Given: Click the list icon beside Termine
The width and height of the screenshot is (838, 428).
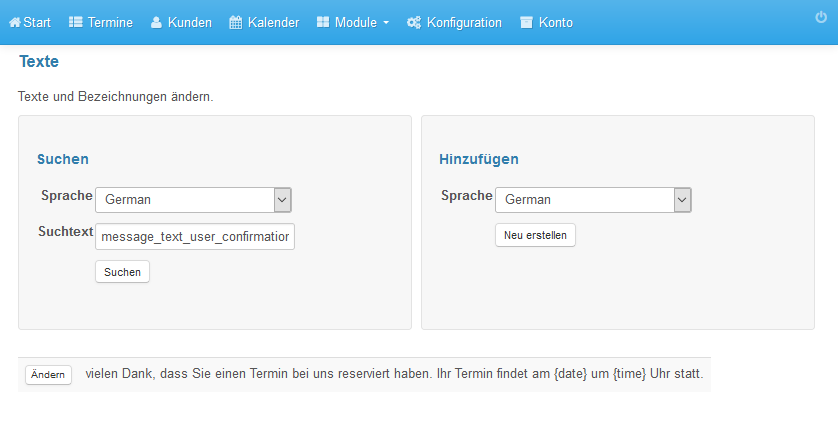Looking at the screenshot, I should [x=76, y=22].
